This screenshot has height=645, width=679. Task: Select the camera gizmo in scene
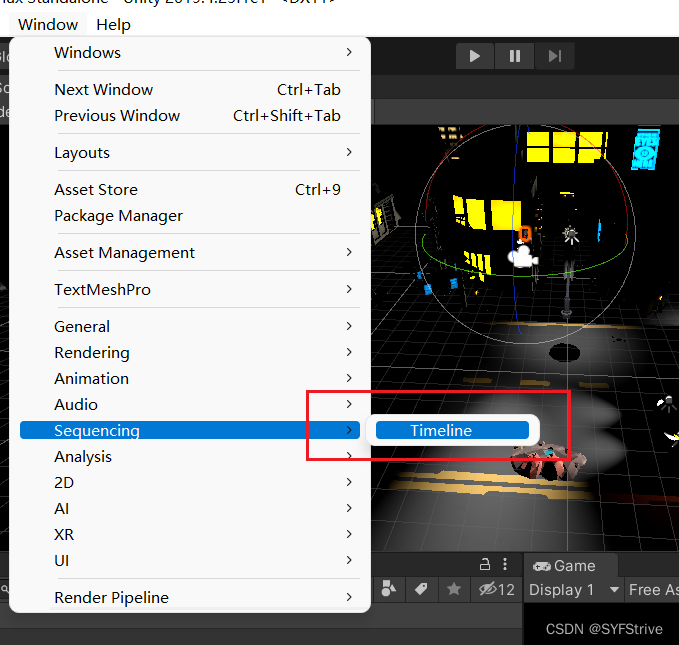[523, 256]
